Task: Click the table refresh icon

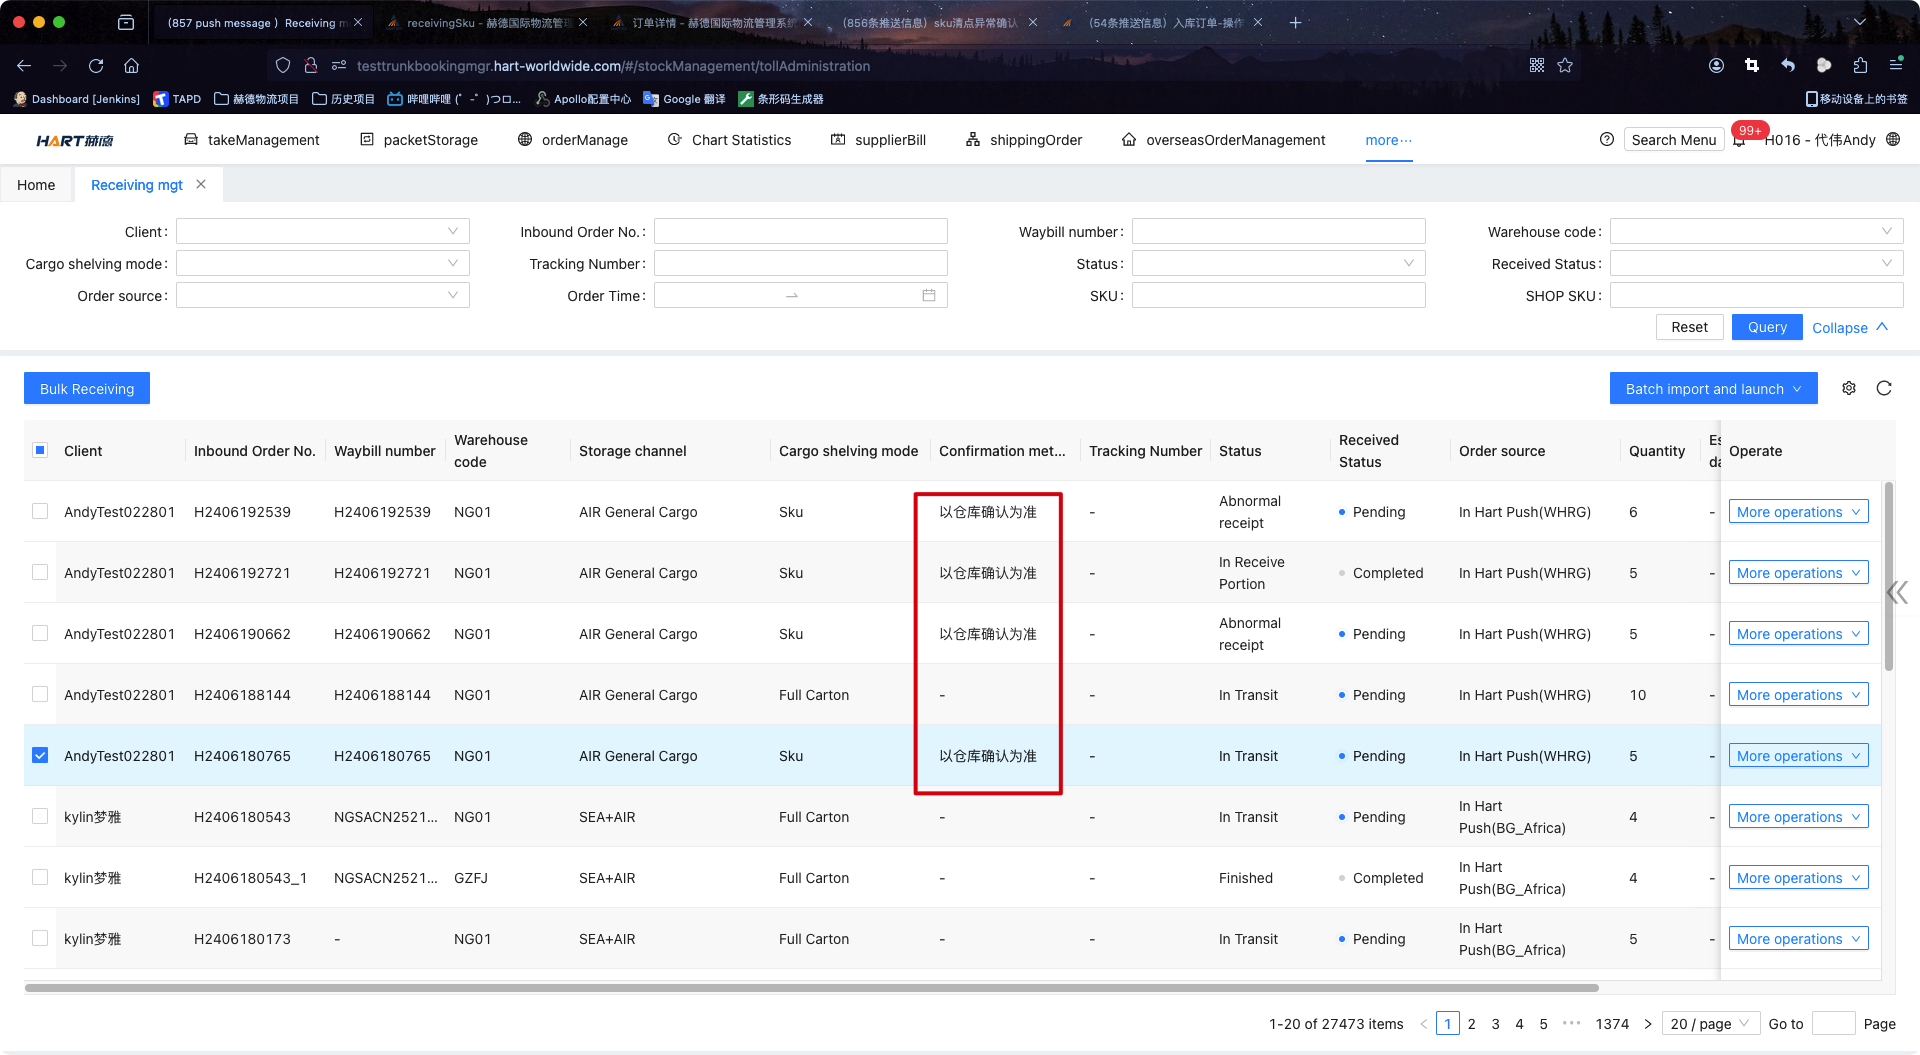Action: 1884,388
